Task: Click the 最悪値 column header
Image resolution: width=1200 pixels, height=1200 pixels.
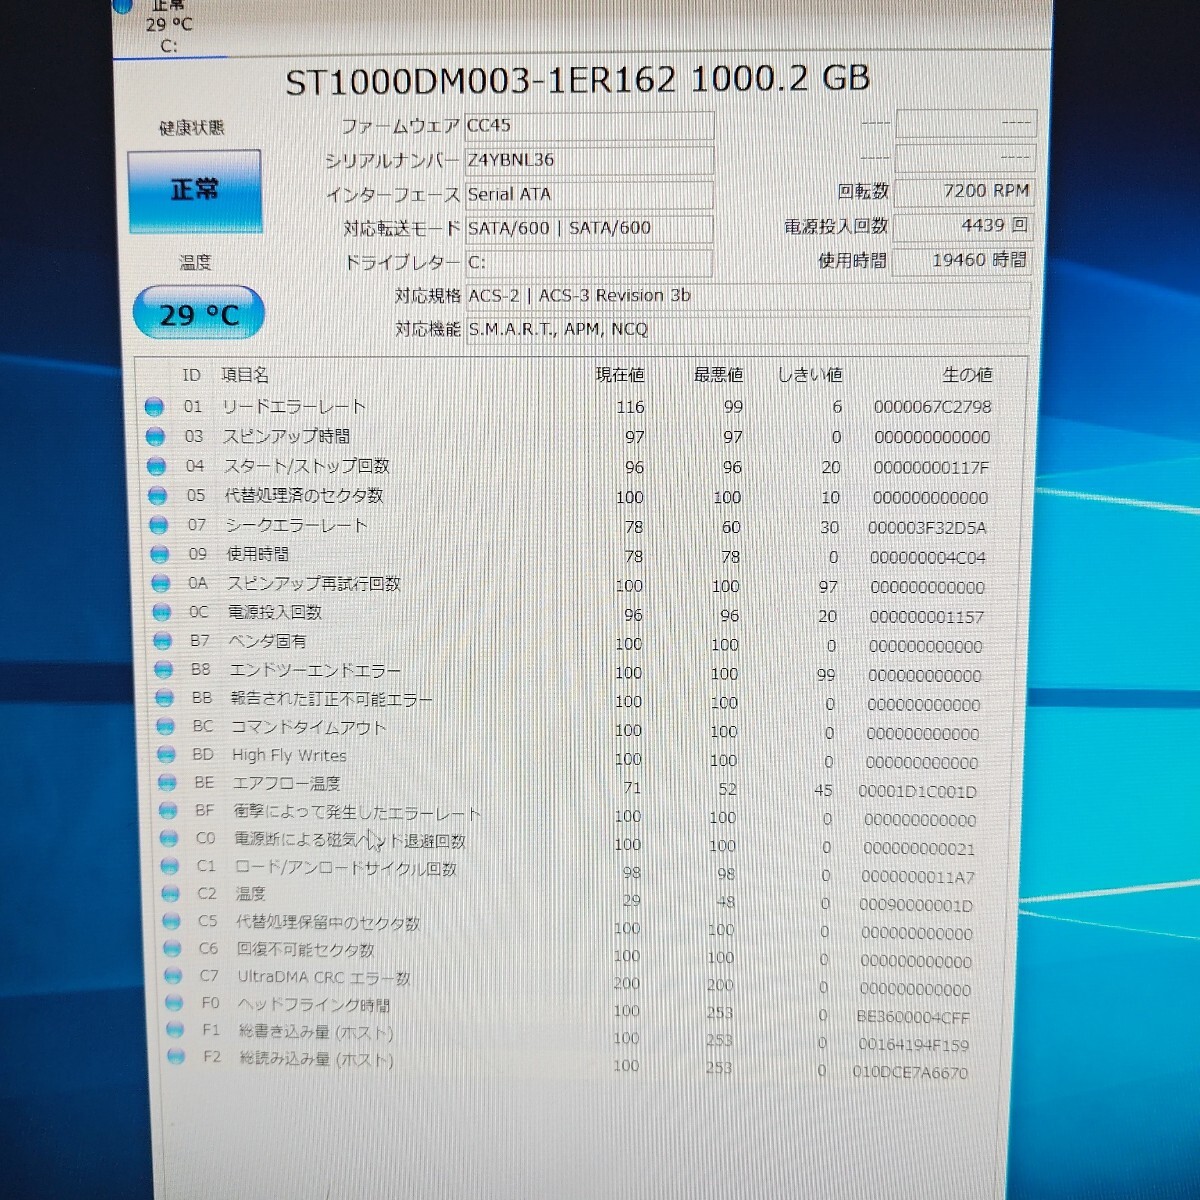Action: point(718,375)
